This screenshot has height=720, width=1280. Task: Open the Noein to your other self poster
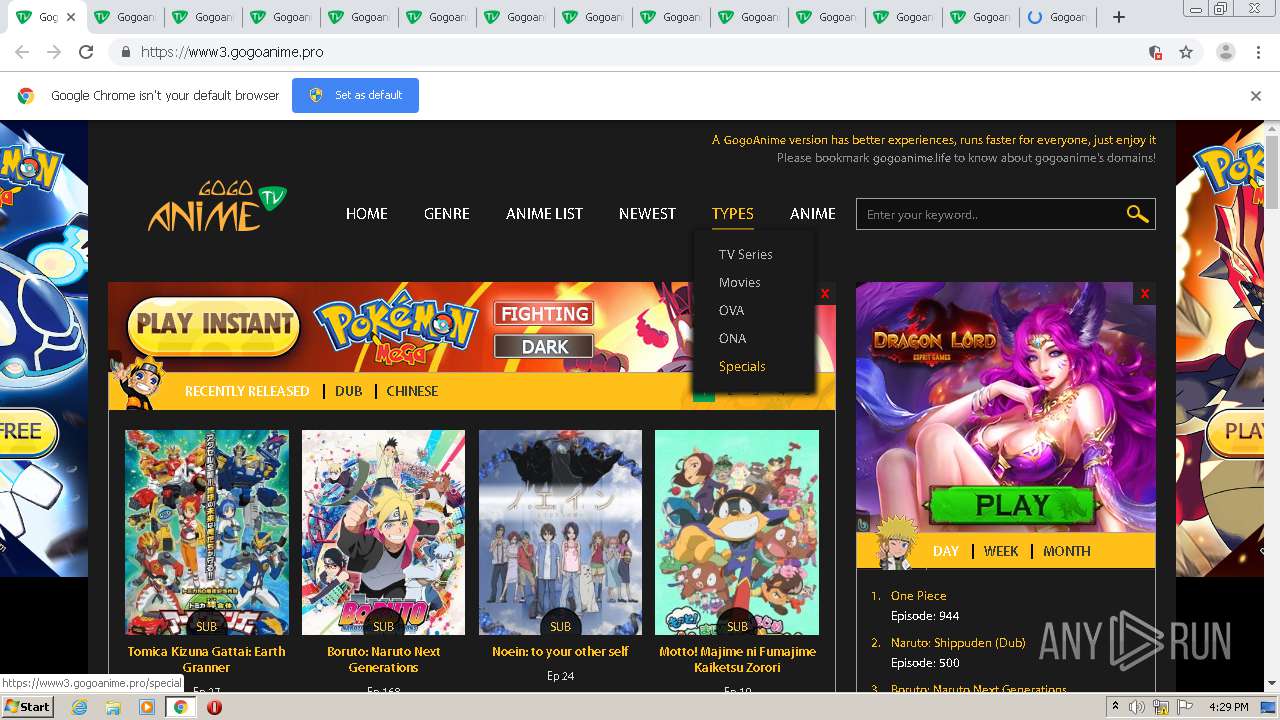point(560,532)
